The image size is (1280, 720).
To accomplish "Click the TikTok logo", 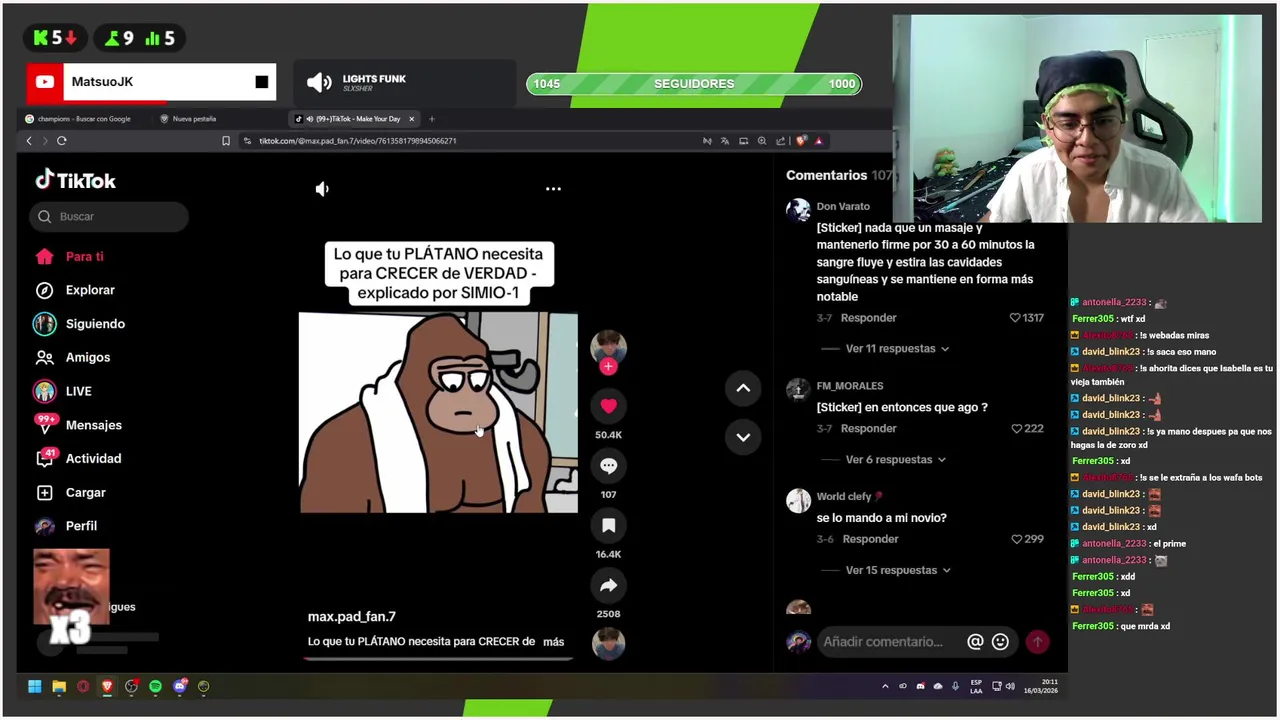I will tap(76, 180).
